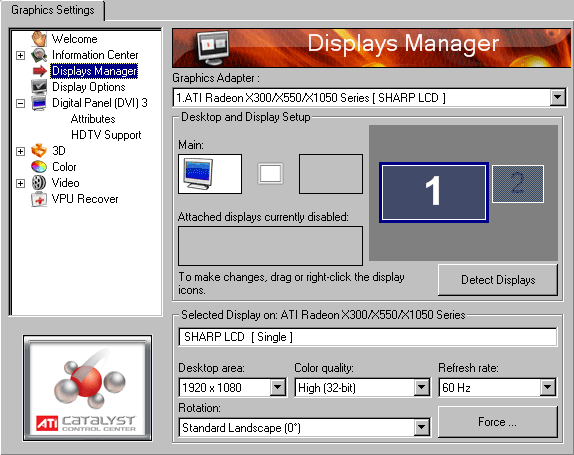Viewport: 574px width, 455px height.
Task: Collapse the Digital Panel (DVI) 3 node
Action: 20,103
